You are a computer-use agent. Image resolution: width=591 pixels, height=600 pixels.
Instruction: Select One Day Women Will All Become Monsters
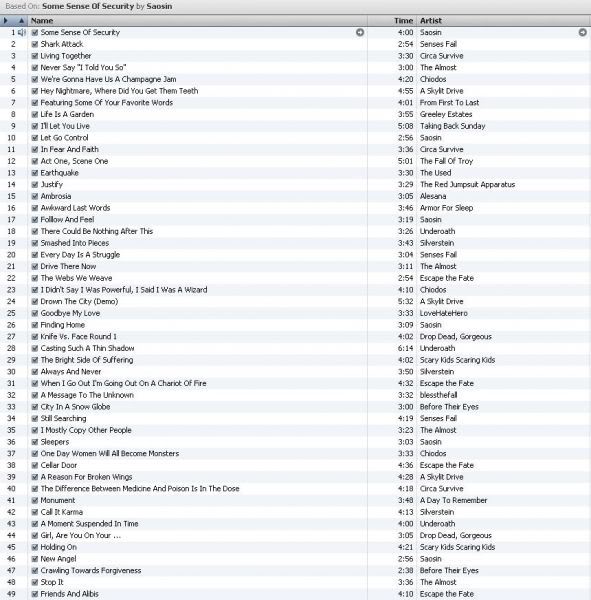[110, 453]
